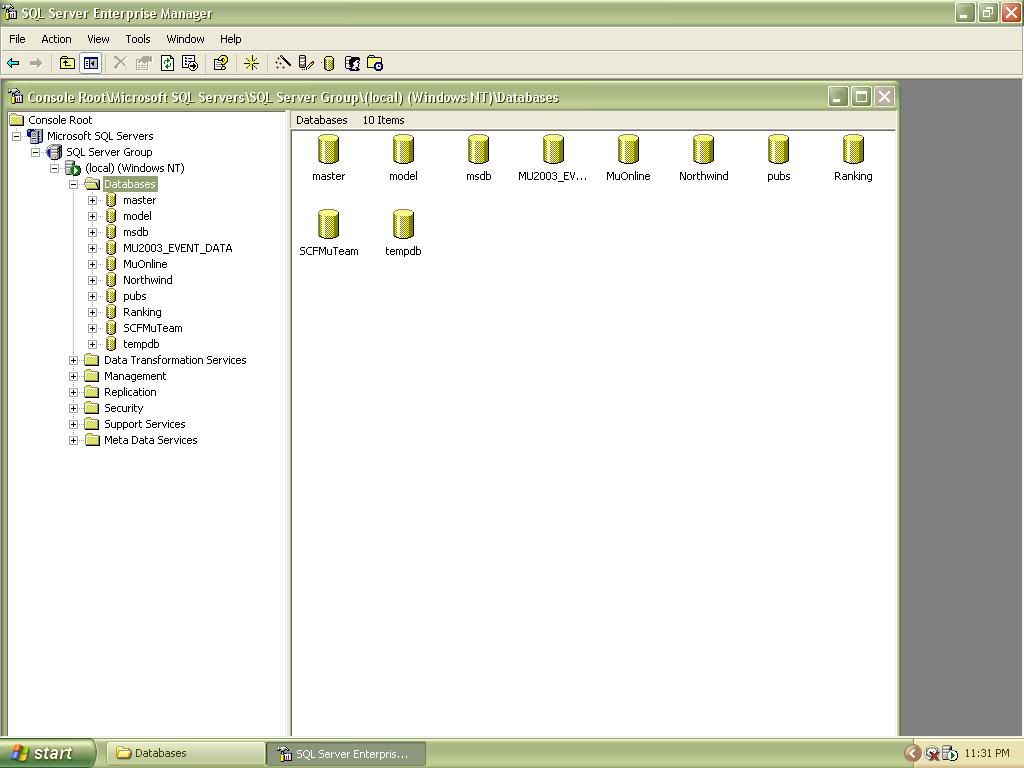Switch to Databases taskbar button

(x=185, y=753)
